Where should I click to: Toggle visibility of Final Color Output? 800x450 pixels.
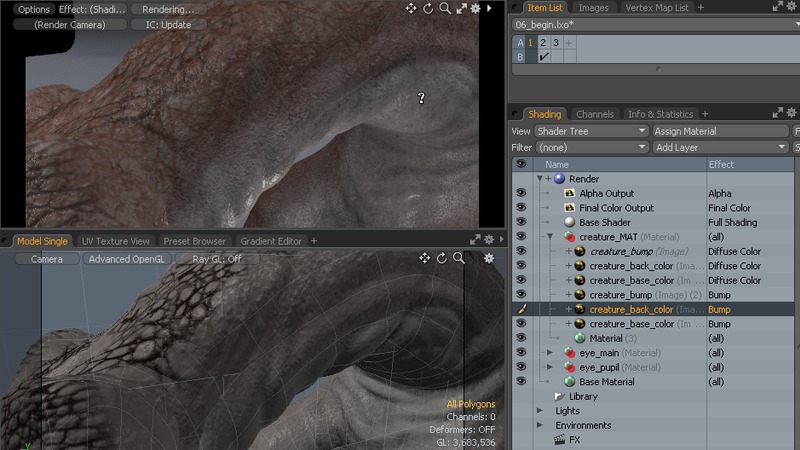pyautogui.click(x=521, y=207)
